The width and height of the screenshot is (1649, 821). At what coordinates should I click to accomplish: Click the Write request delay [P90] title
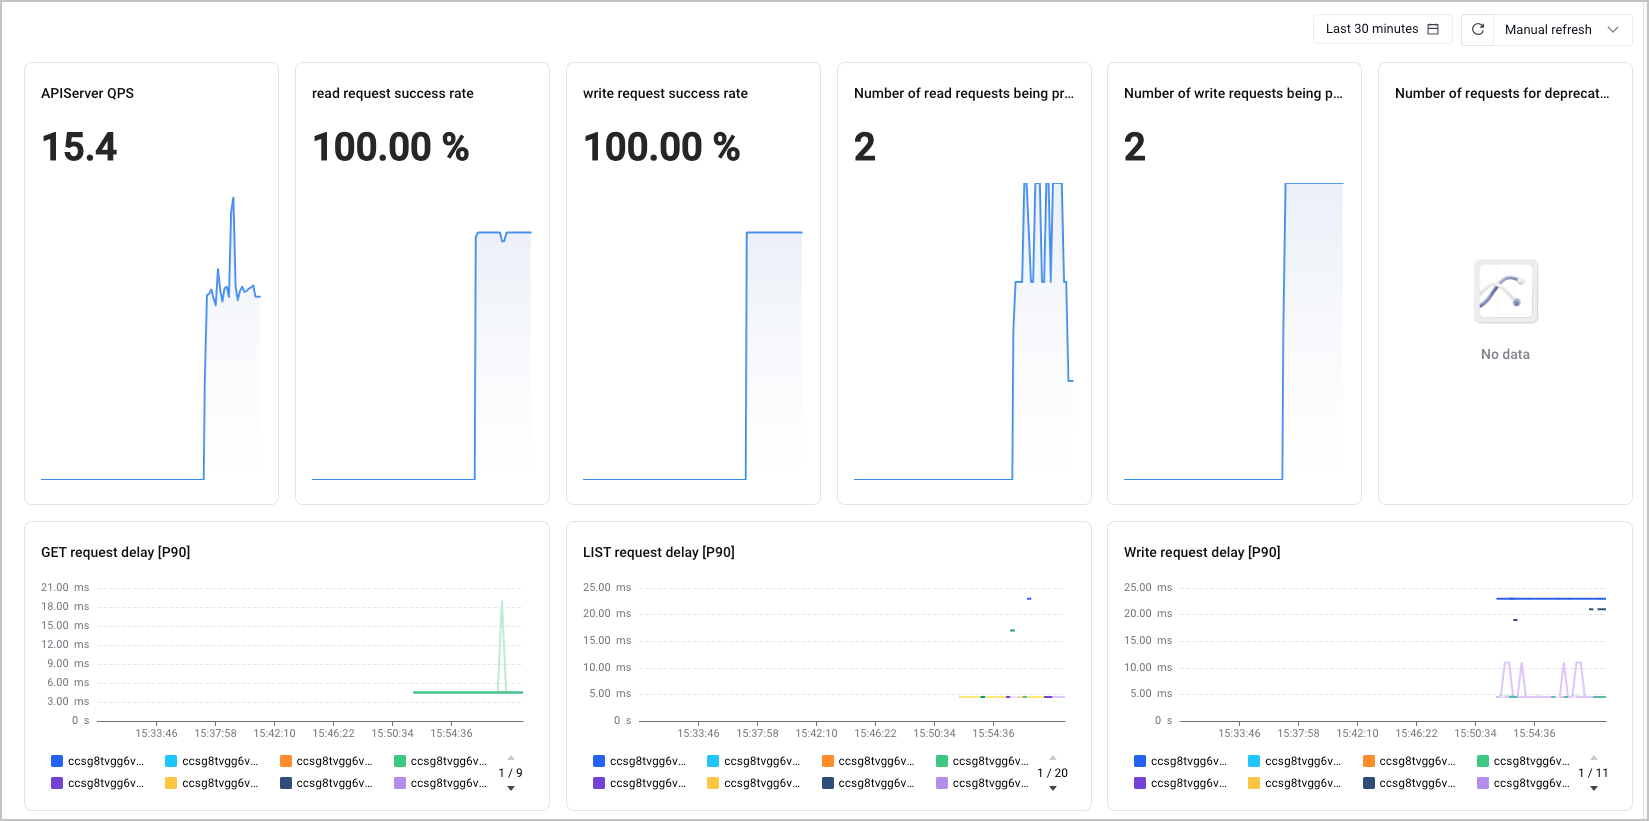(1202, 552)
